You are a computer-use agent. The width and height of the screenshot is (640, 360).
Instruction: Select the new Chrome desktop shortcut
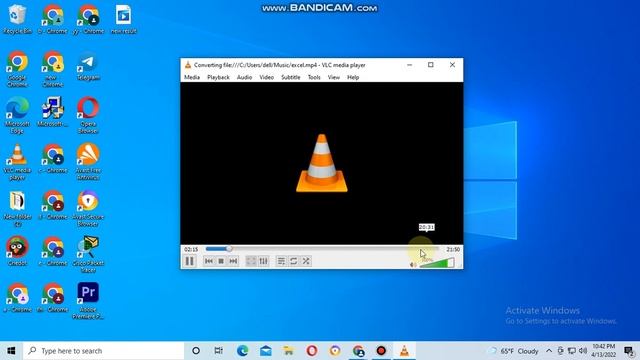tap(53, 69)
